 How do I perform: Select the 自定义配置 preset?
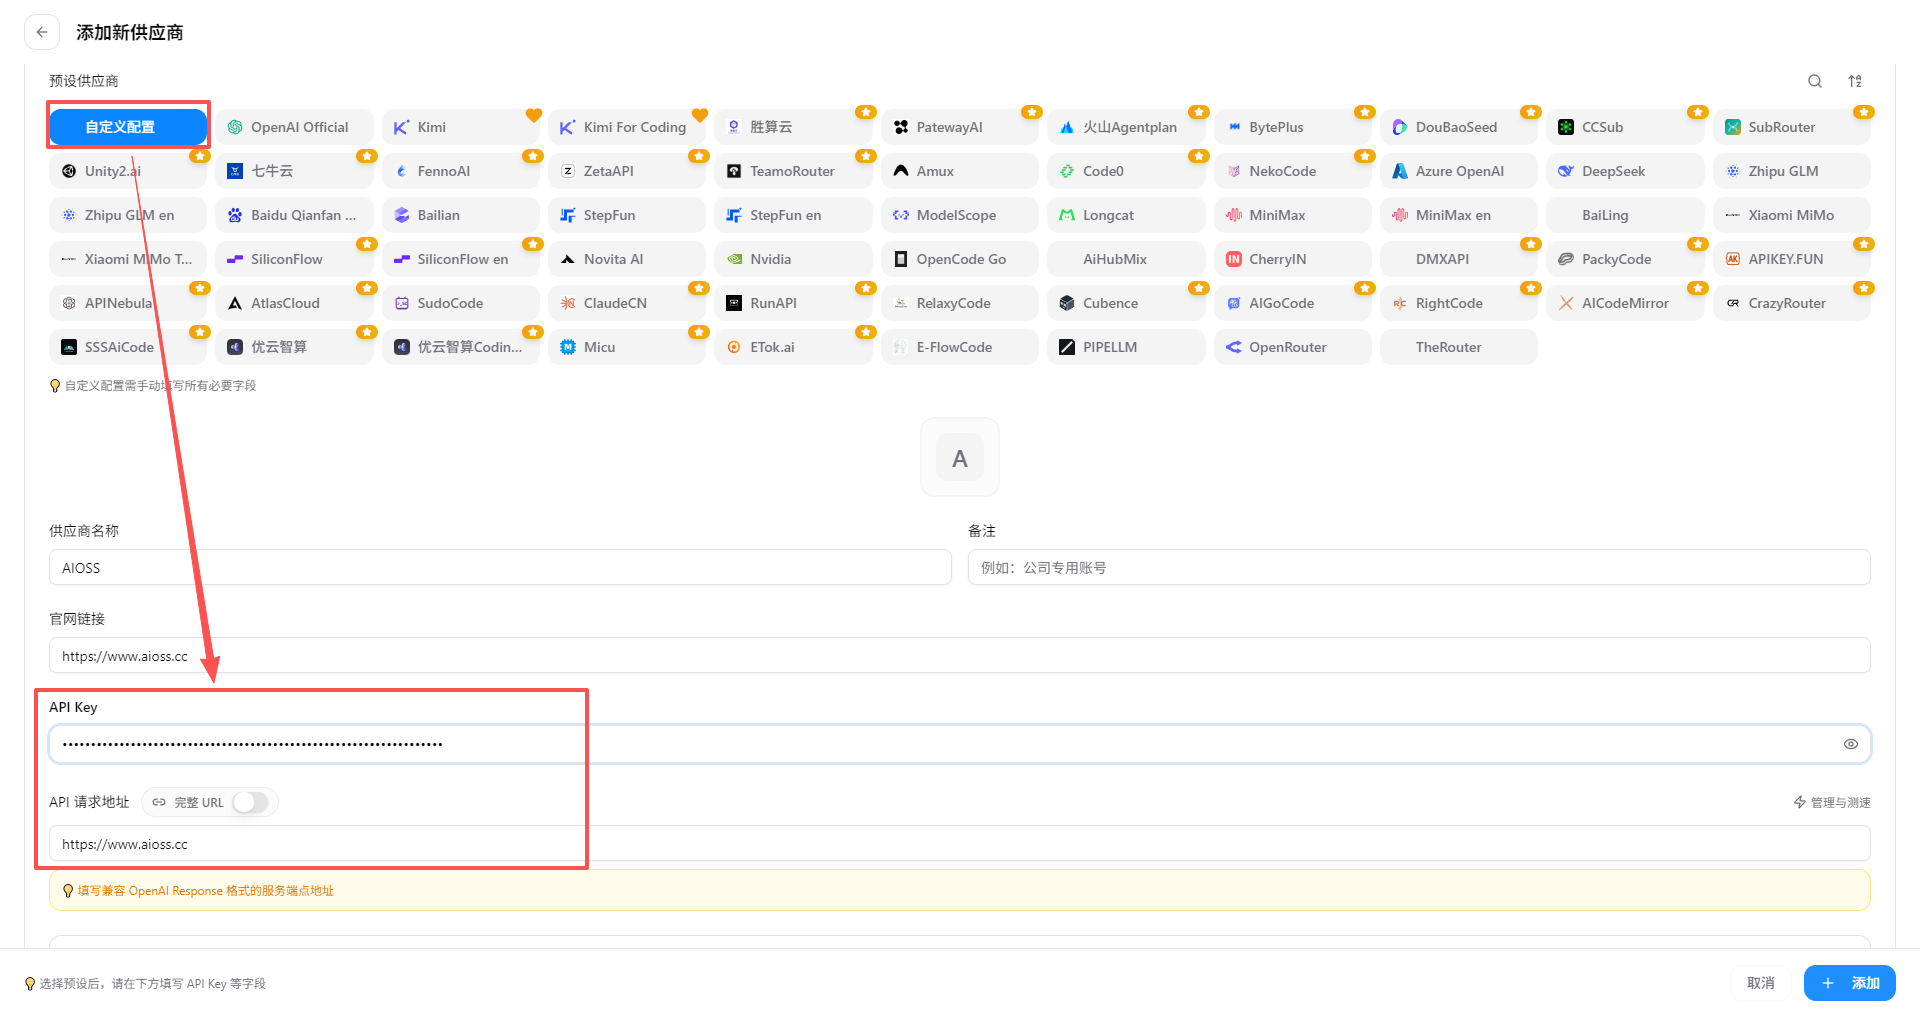(x=128, y=127)
